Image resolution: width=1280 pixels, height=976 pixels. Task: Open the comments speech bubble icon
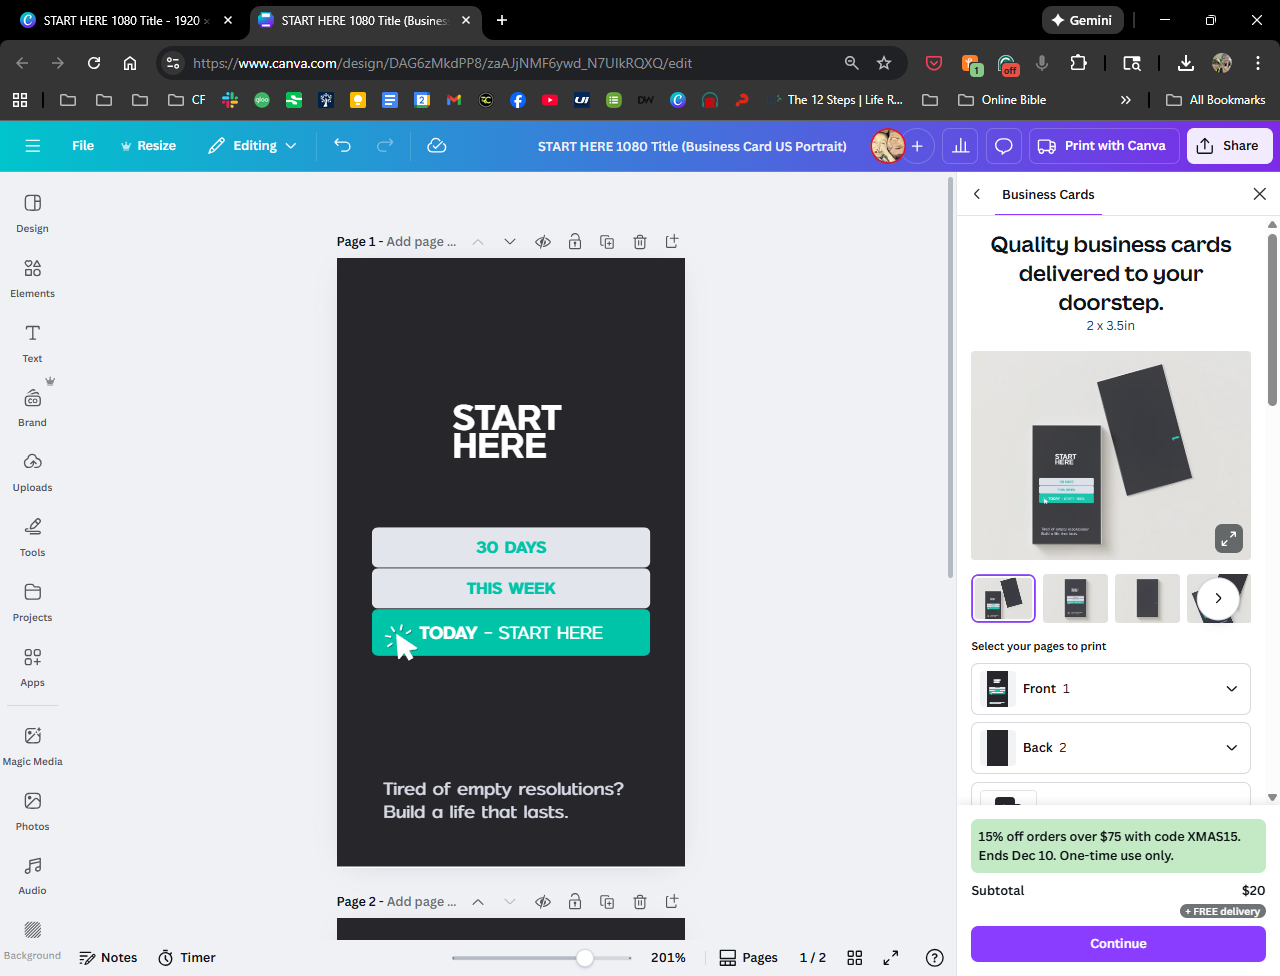pos(1003,146)
